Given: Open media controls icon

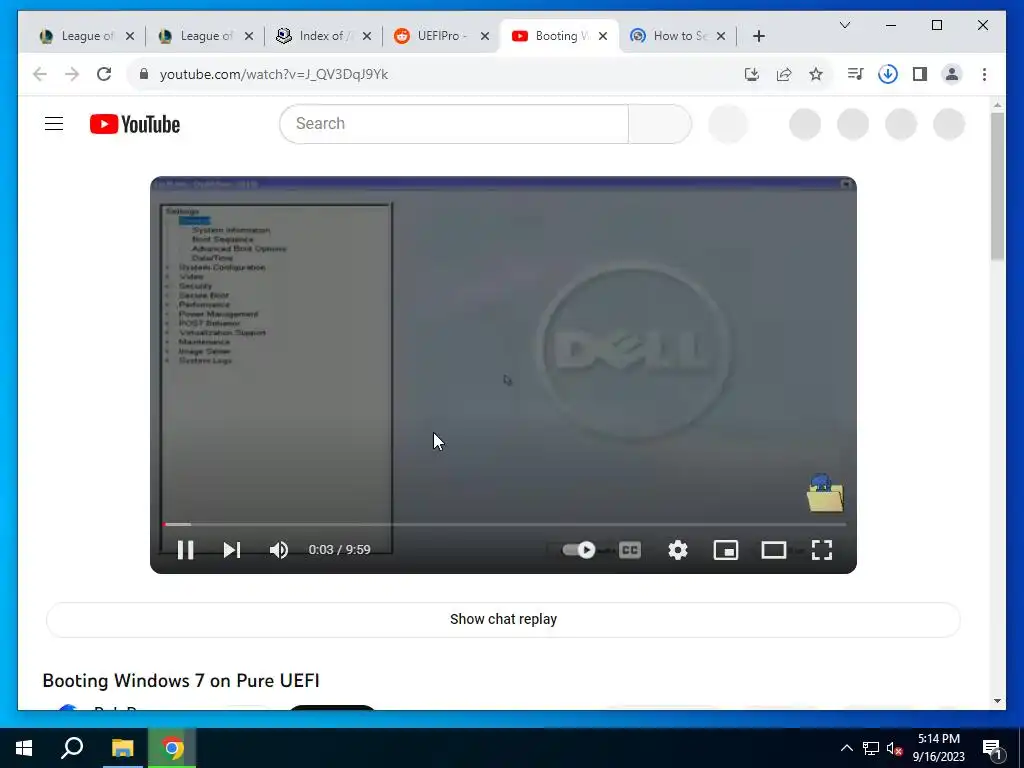Looking at the screenshot, I should [x=856, y=74].
